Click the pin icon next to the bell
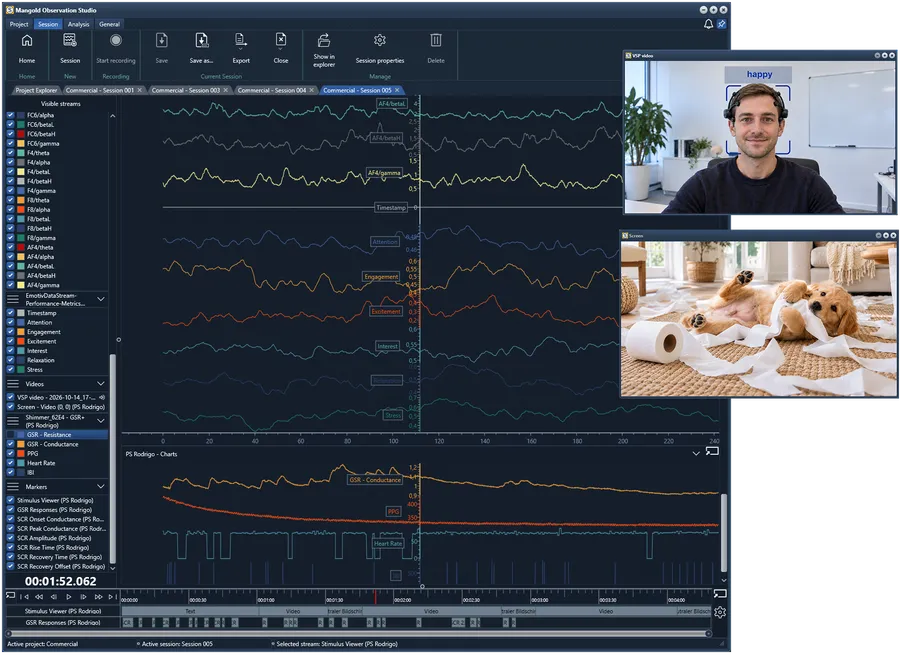This screenshot has height=658, width=900. pyautogui.click(x=721, y=24)
